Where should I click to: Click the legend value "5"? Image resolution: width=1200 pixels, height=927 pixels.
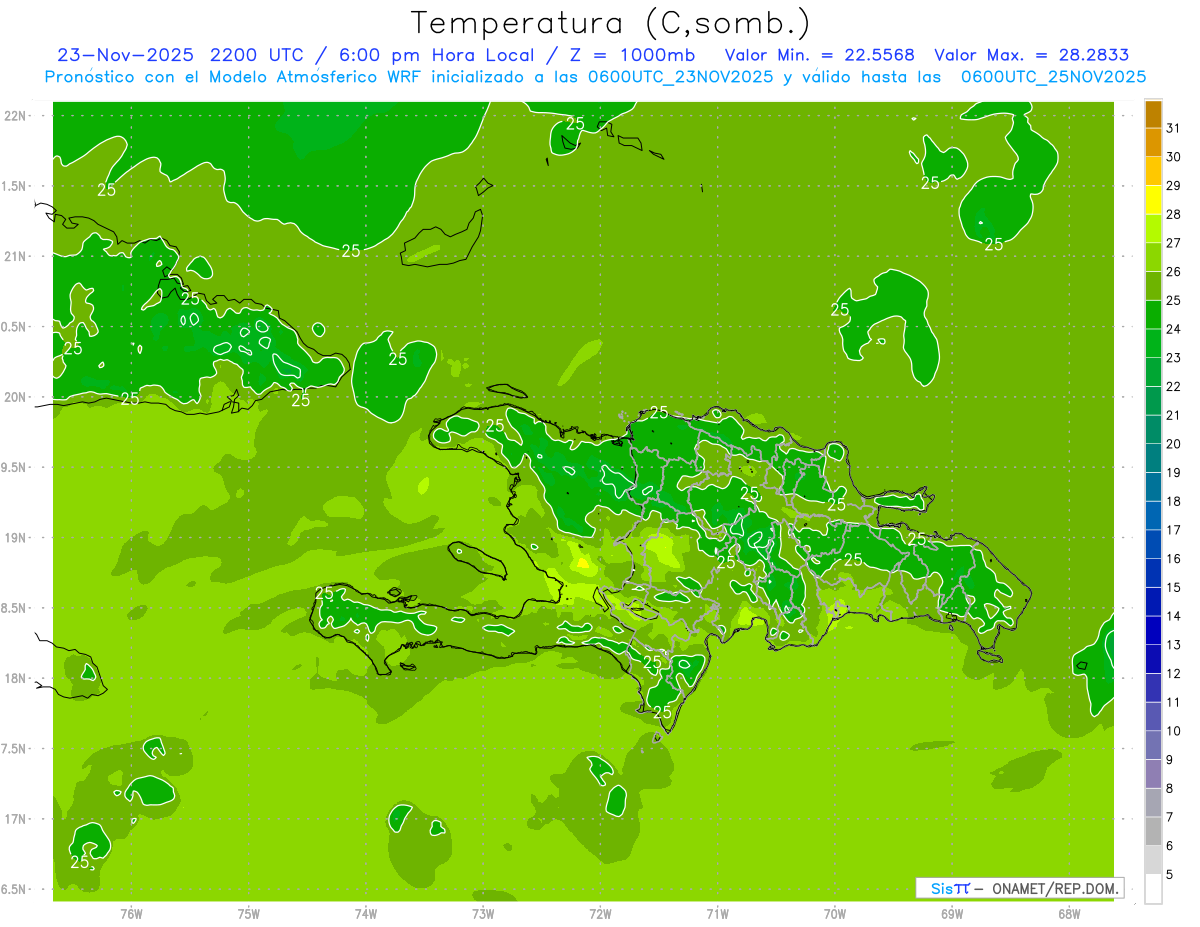coord(1170,875)
